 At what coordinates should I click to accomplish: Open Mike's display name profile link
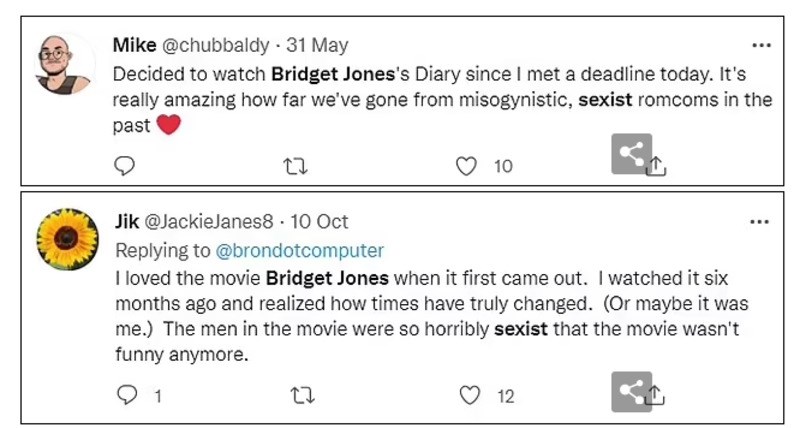pyautogui.click(x=133, y=45)
